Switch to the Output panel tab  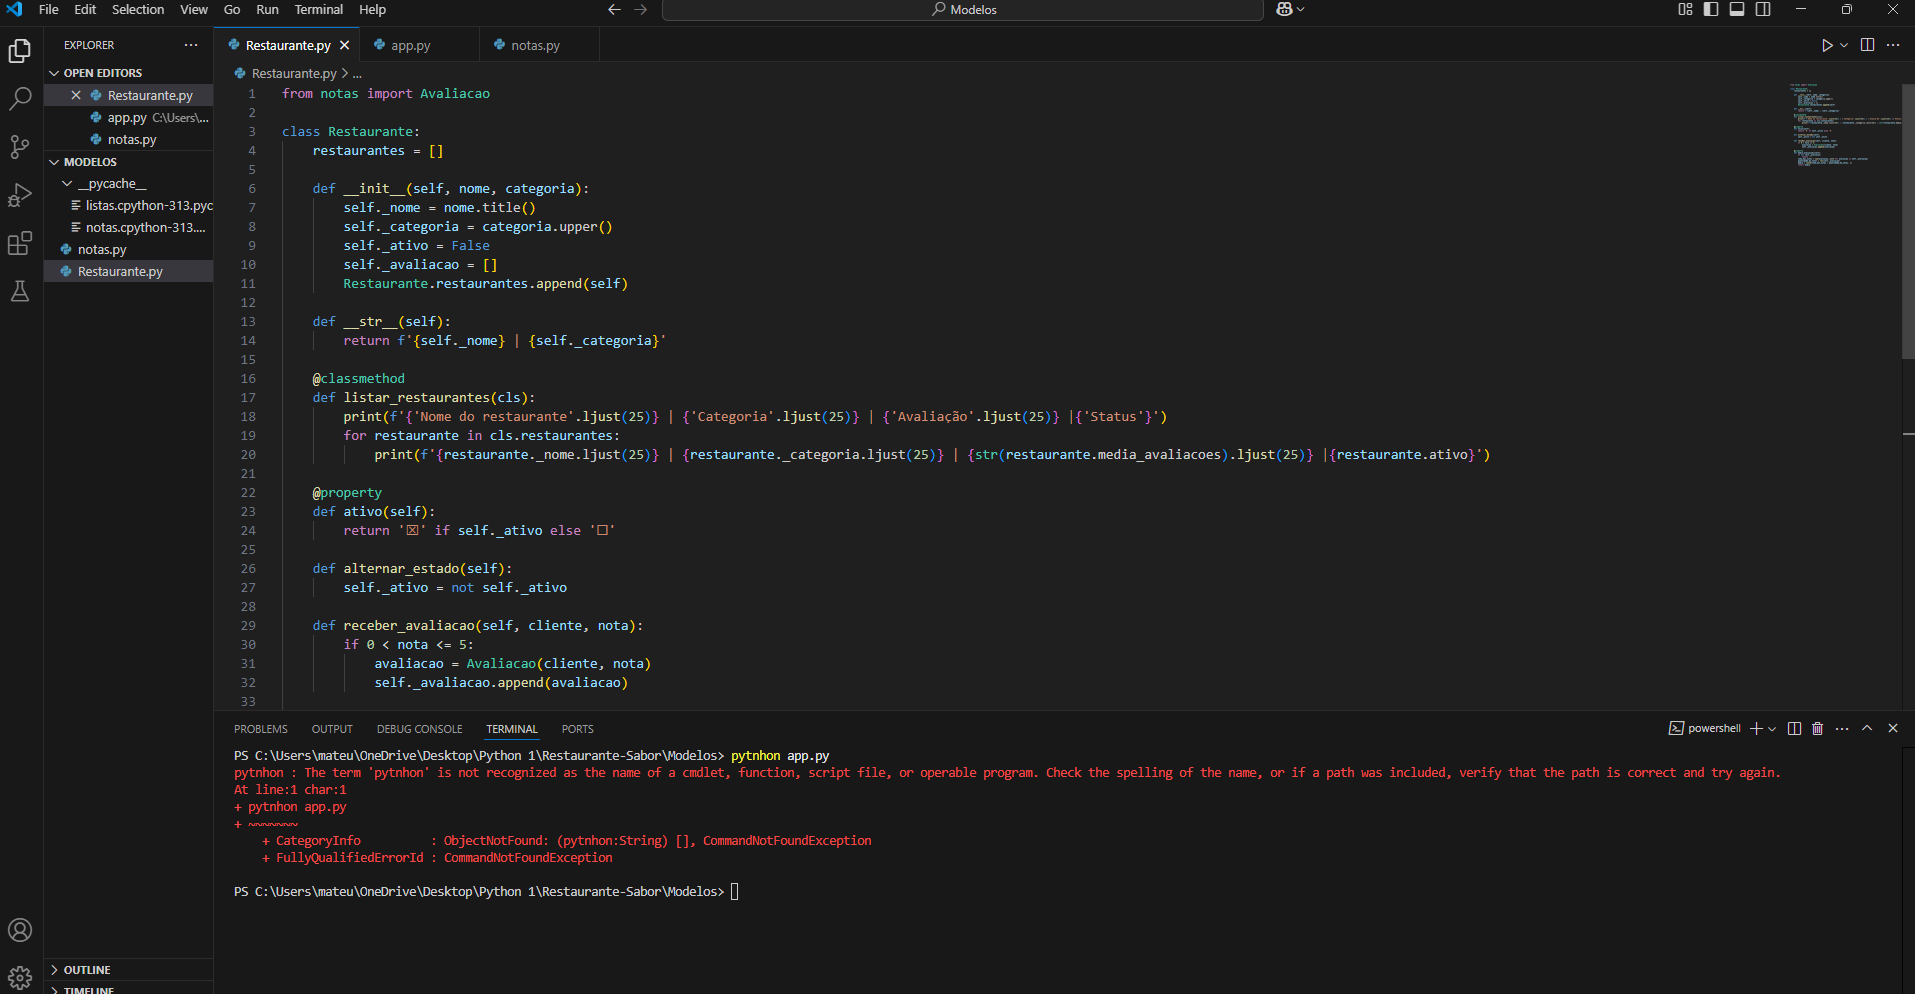[332, 729]
